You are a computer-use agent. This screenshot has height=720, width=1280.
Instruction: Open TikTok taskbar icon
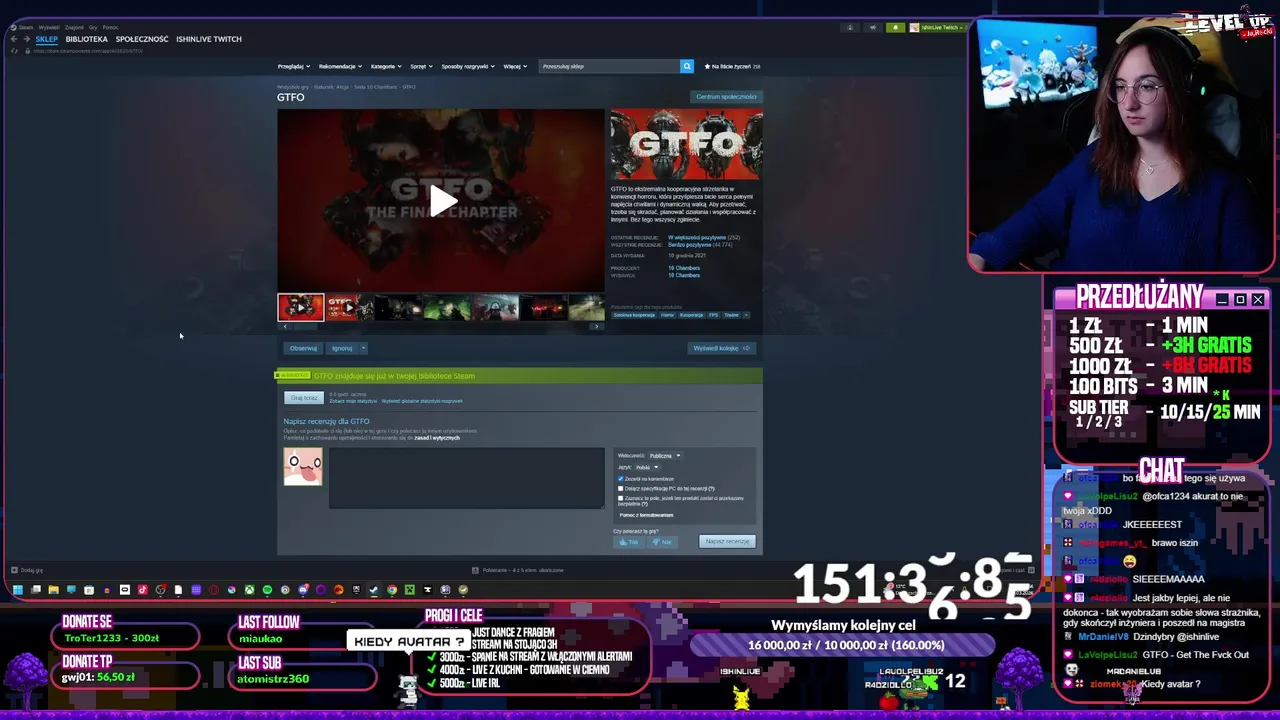pyautogui.click(x=142, y=590)
